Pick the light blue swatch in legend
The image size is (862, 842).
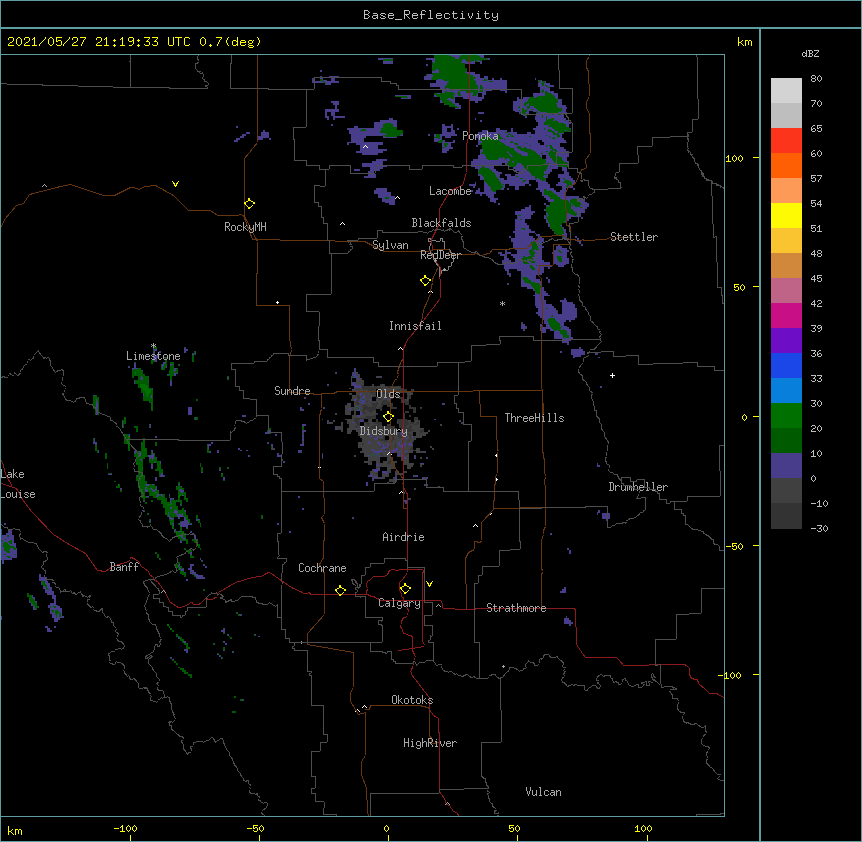point(786,391)
